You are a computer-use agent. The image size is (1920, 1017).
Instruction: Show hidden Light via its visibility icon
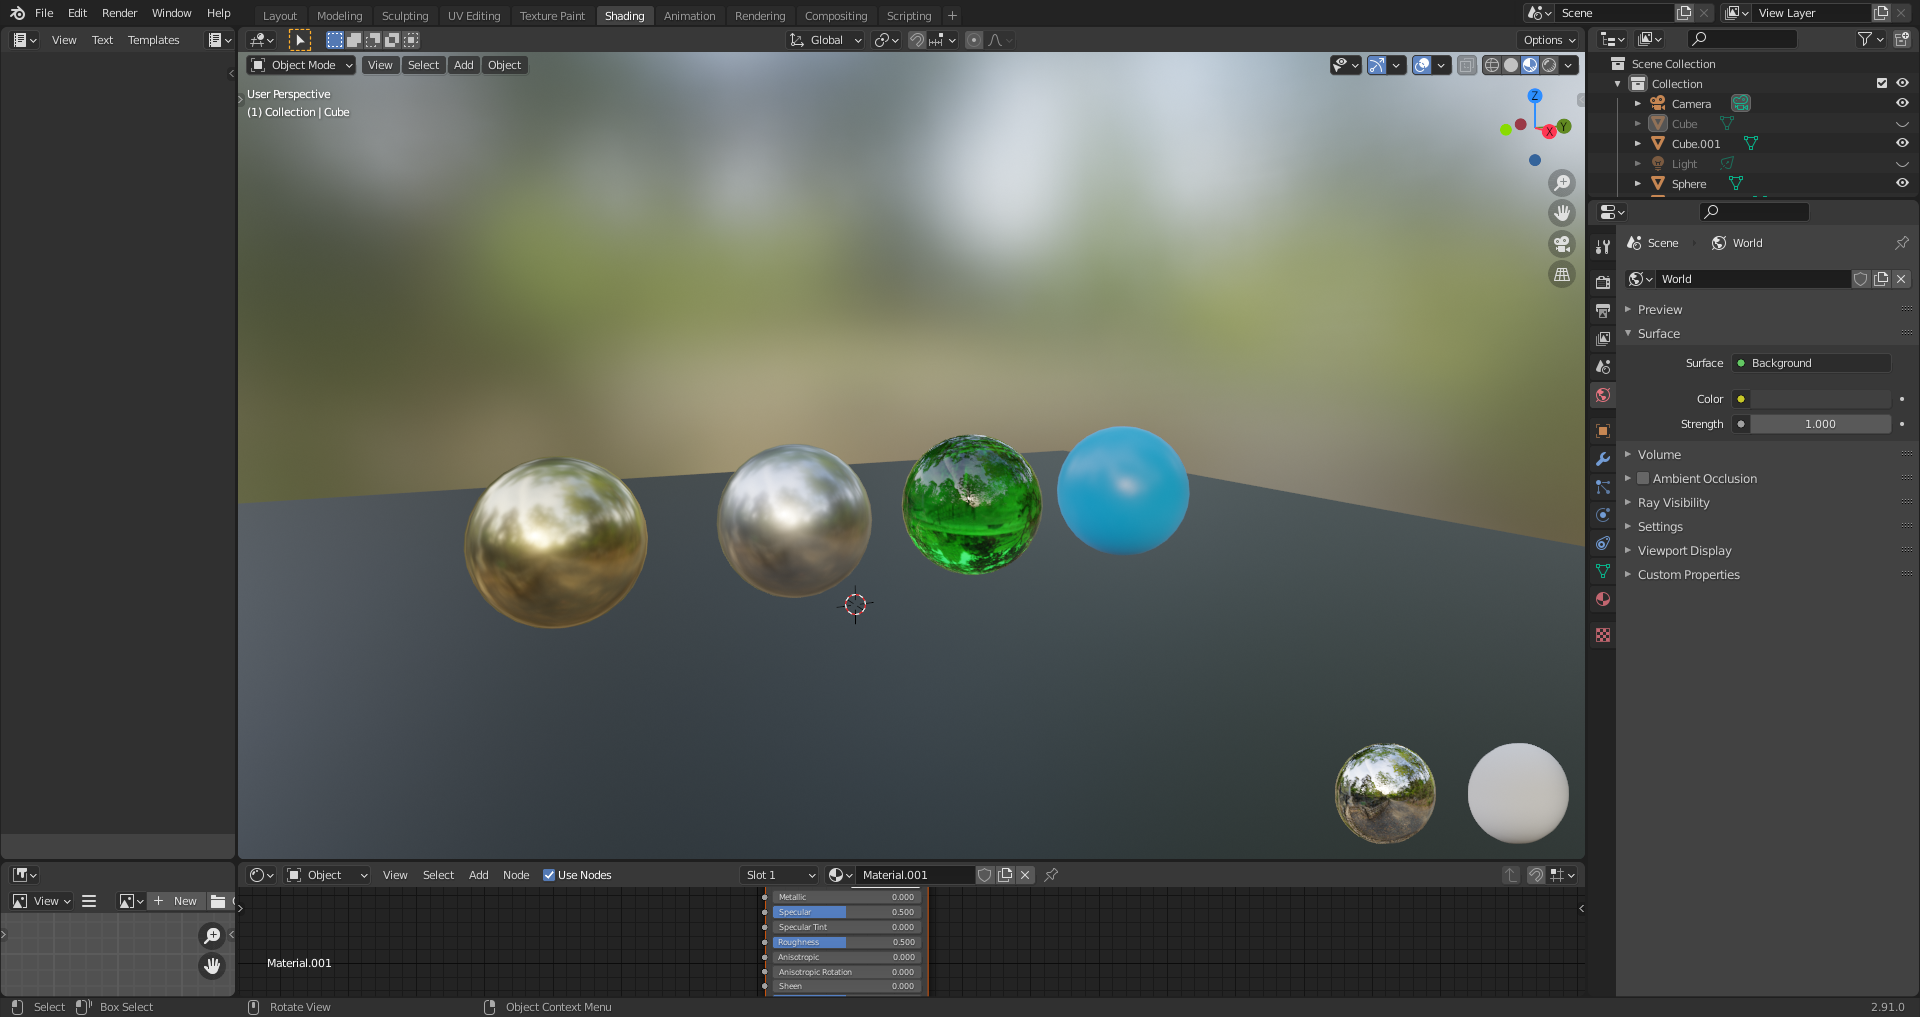click(x=1902, y=164)
